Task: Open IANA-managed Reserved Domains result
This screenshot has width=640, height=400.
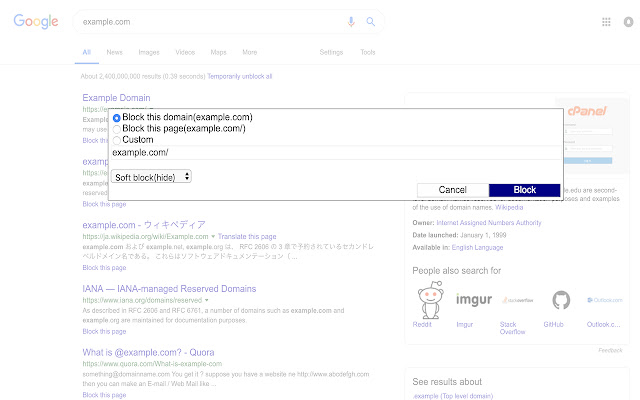Action: tap(169, 289)
